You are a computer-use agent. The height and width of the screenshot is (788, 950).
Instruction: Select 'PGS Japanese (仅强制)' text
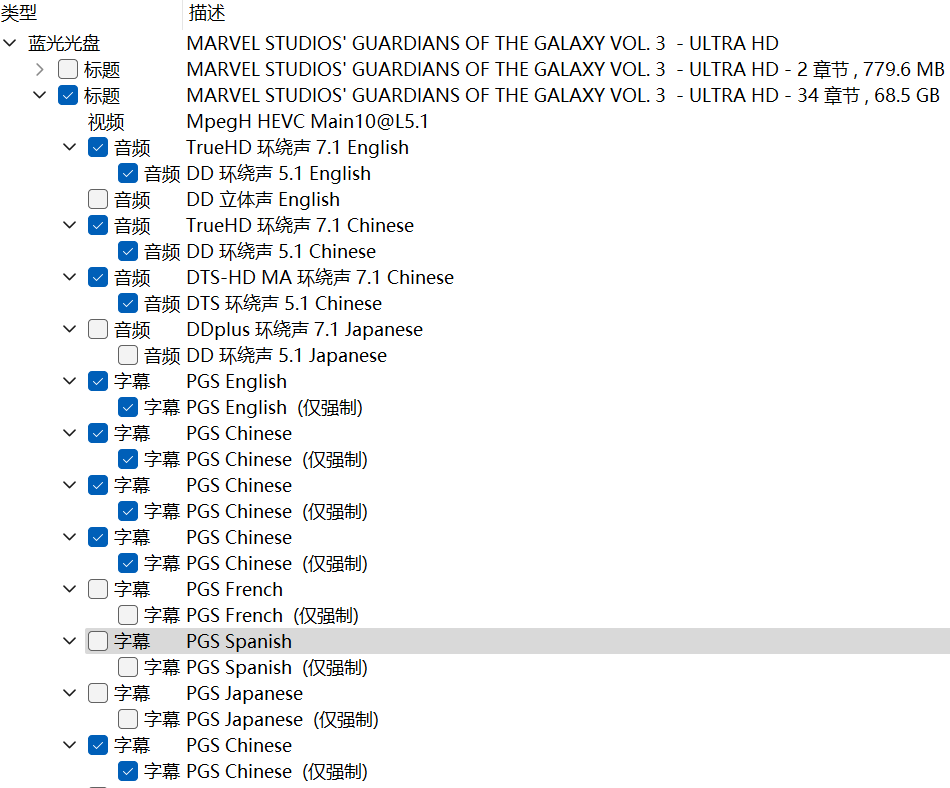282,720
